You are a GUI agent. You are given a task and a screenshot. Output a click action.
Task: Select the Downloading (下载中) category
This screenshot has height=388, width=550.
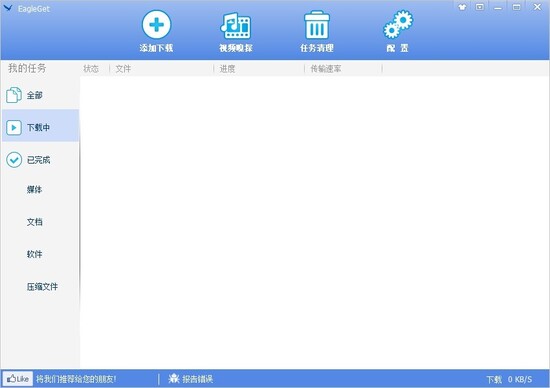coord(40,127)
